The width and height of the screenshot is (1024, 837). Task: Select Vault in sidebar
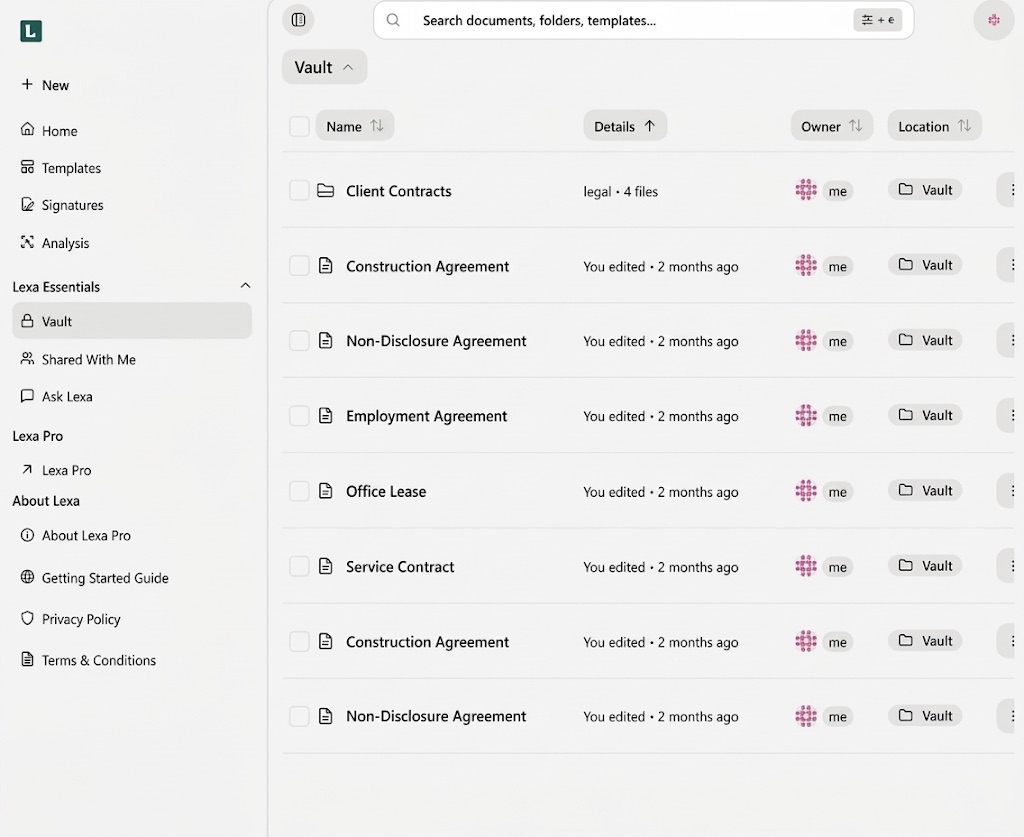(132, 321)
